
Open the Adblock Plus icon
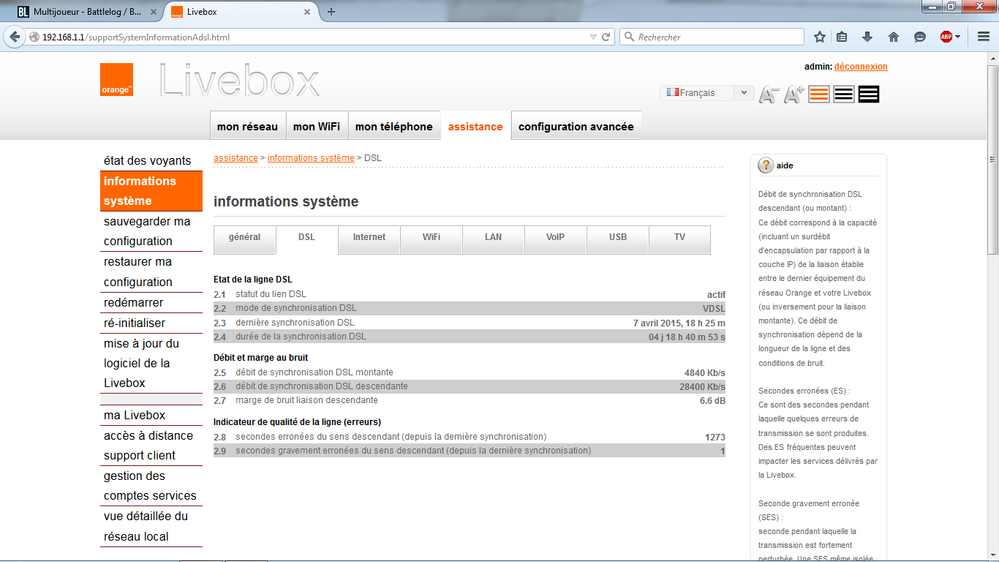946,37
